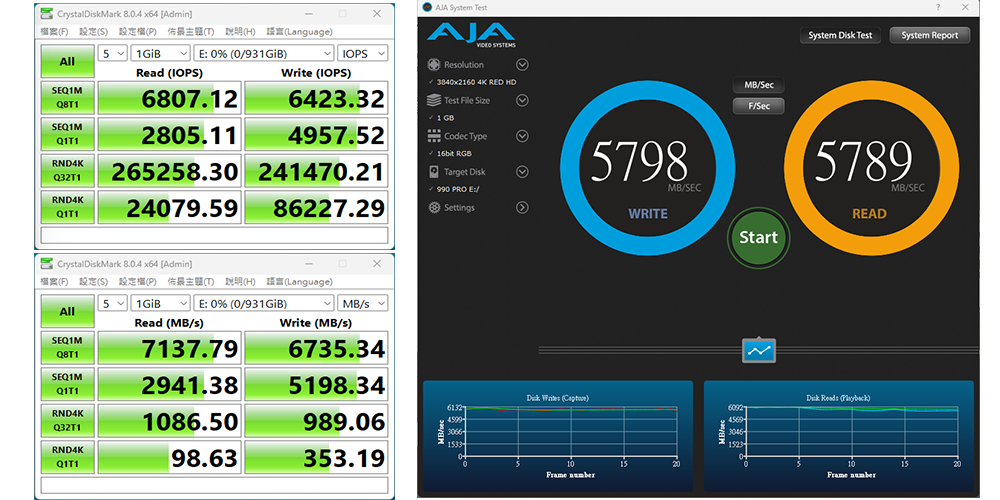Click the System Disk Test button

coord(840,35)
